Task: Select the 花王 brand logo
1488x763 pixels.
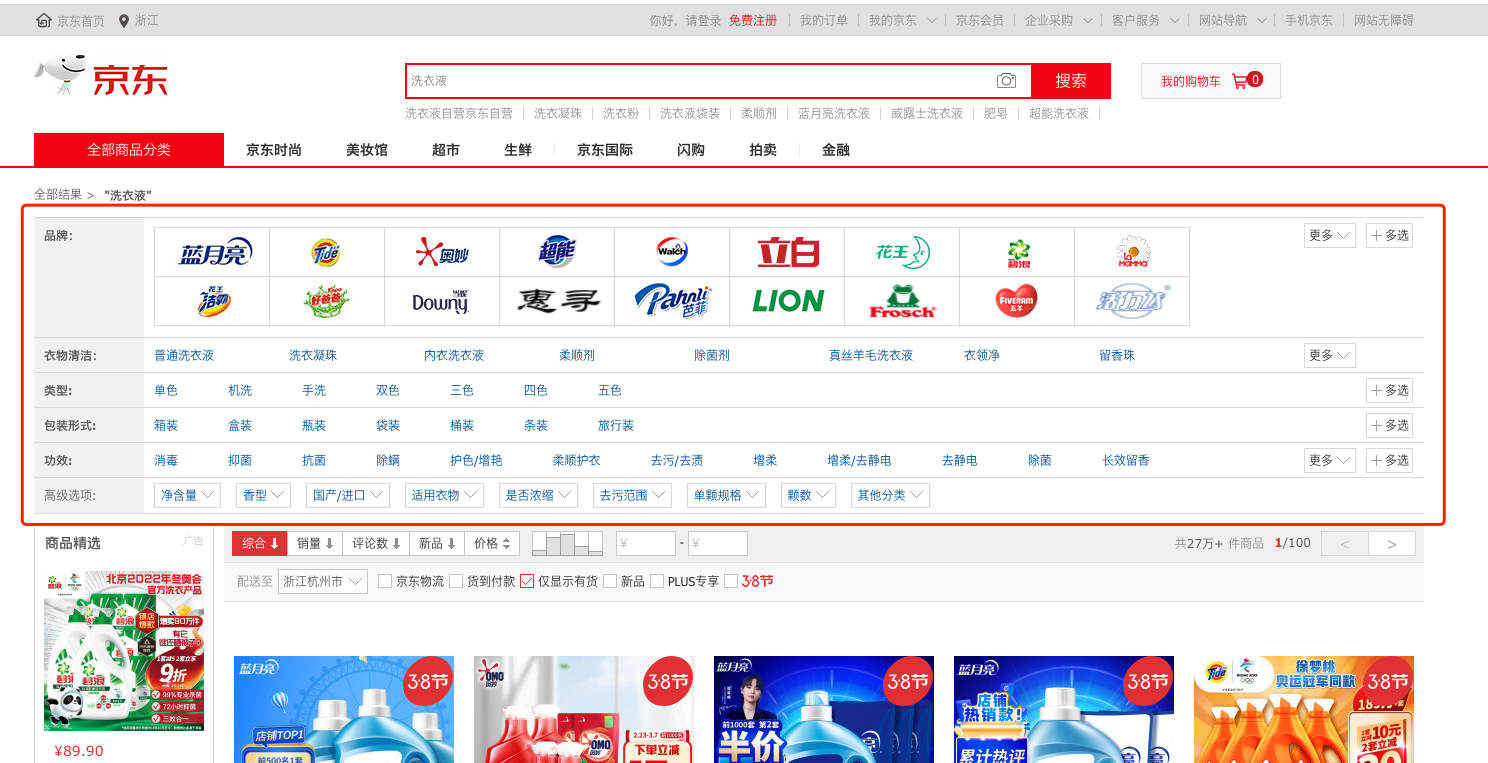Action: pos(902,253)
